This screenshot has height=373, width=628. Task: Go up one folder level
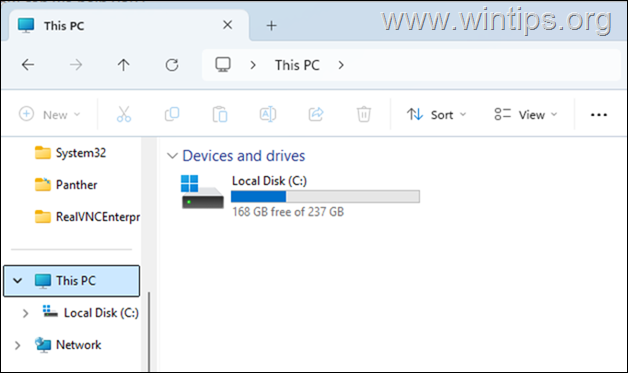[x=123, y=65]
